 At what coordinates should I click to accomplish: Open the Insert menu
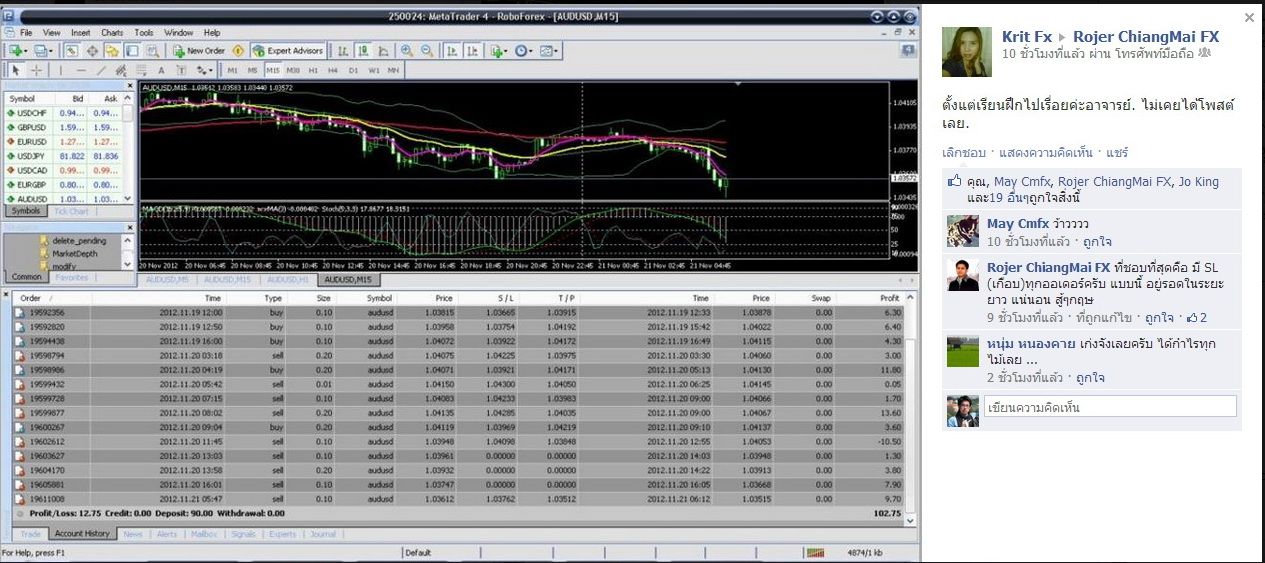tap(81, 33)
